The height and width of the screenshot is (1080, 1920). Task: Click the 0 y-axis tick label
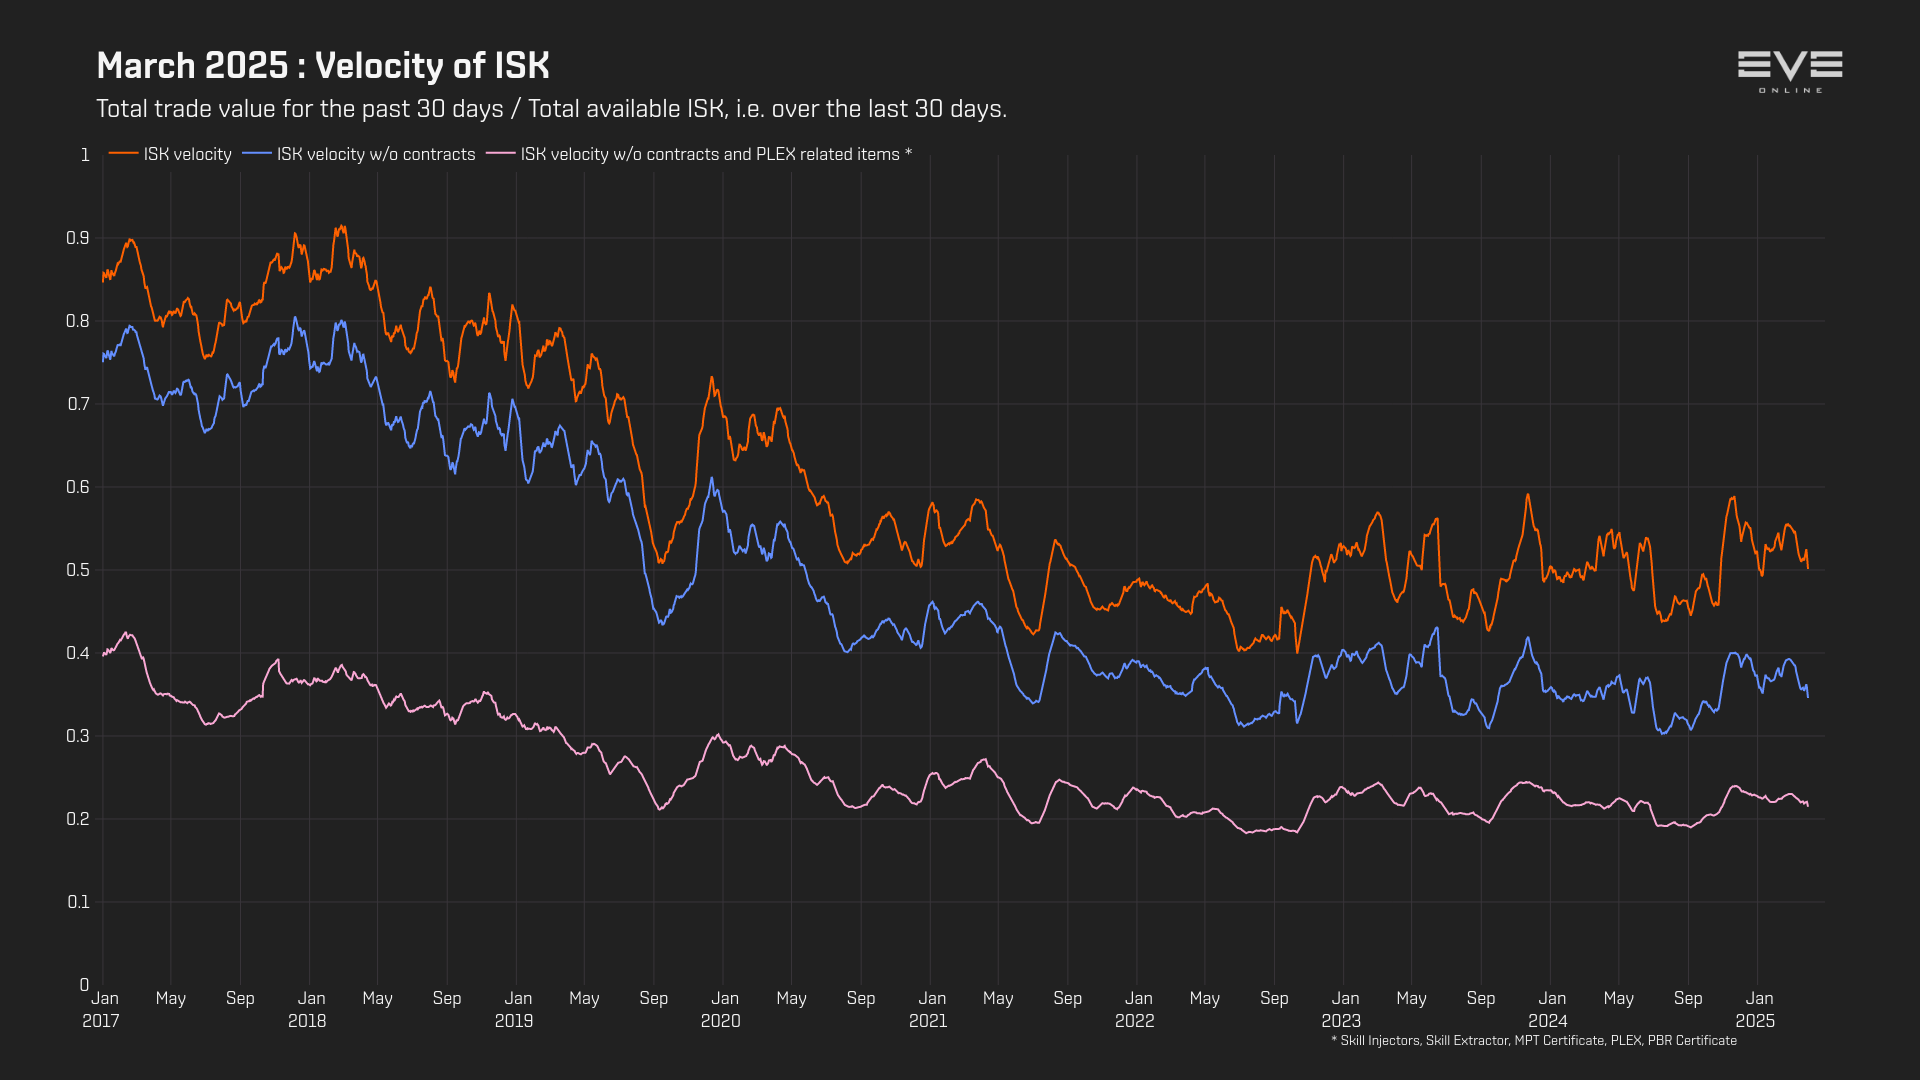84,985
